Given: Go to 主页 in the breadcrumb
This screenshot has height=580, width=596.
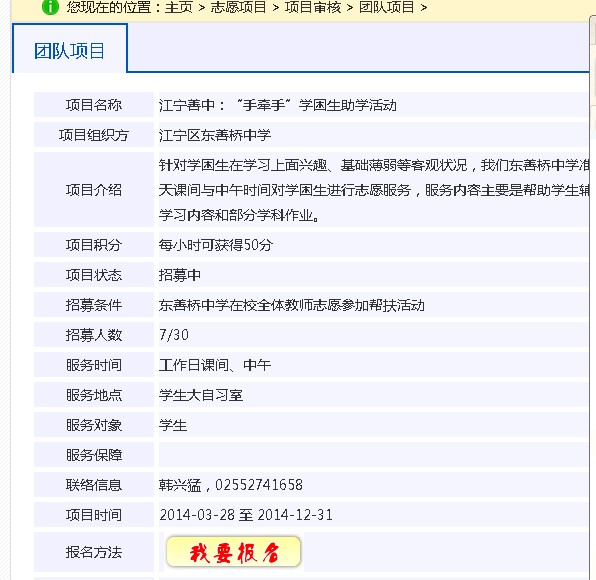Looking at the screenshot, I should (x=179, y=7).
